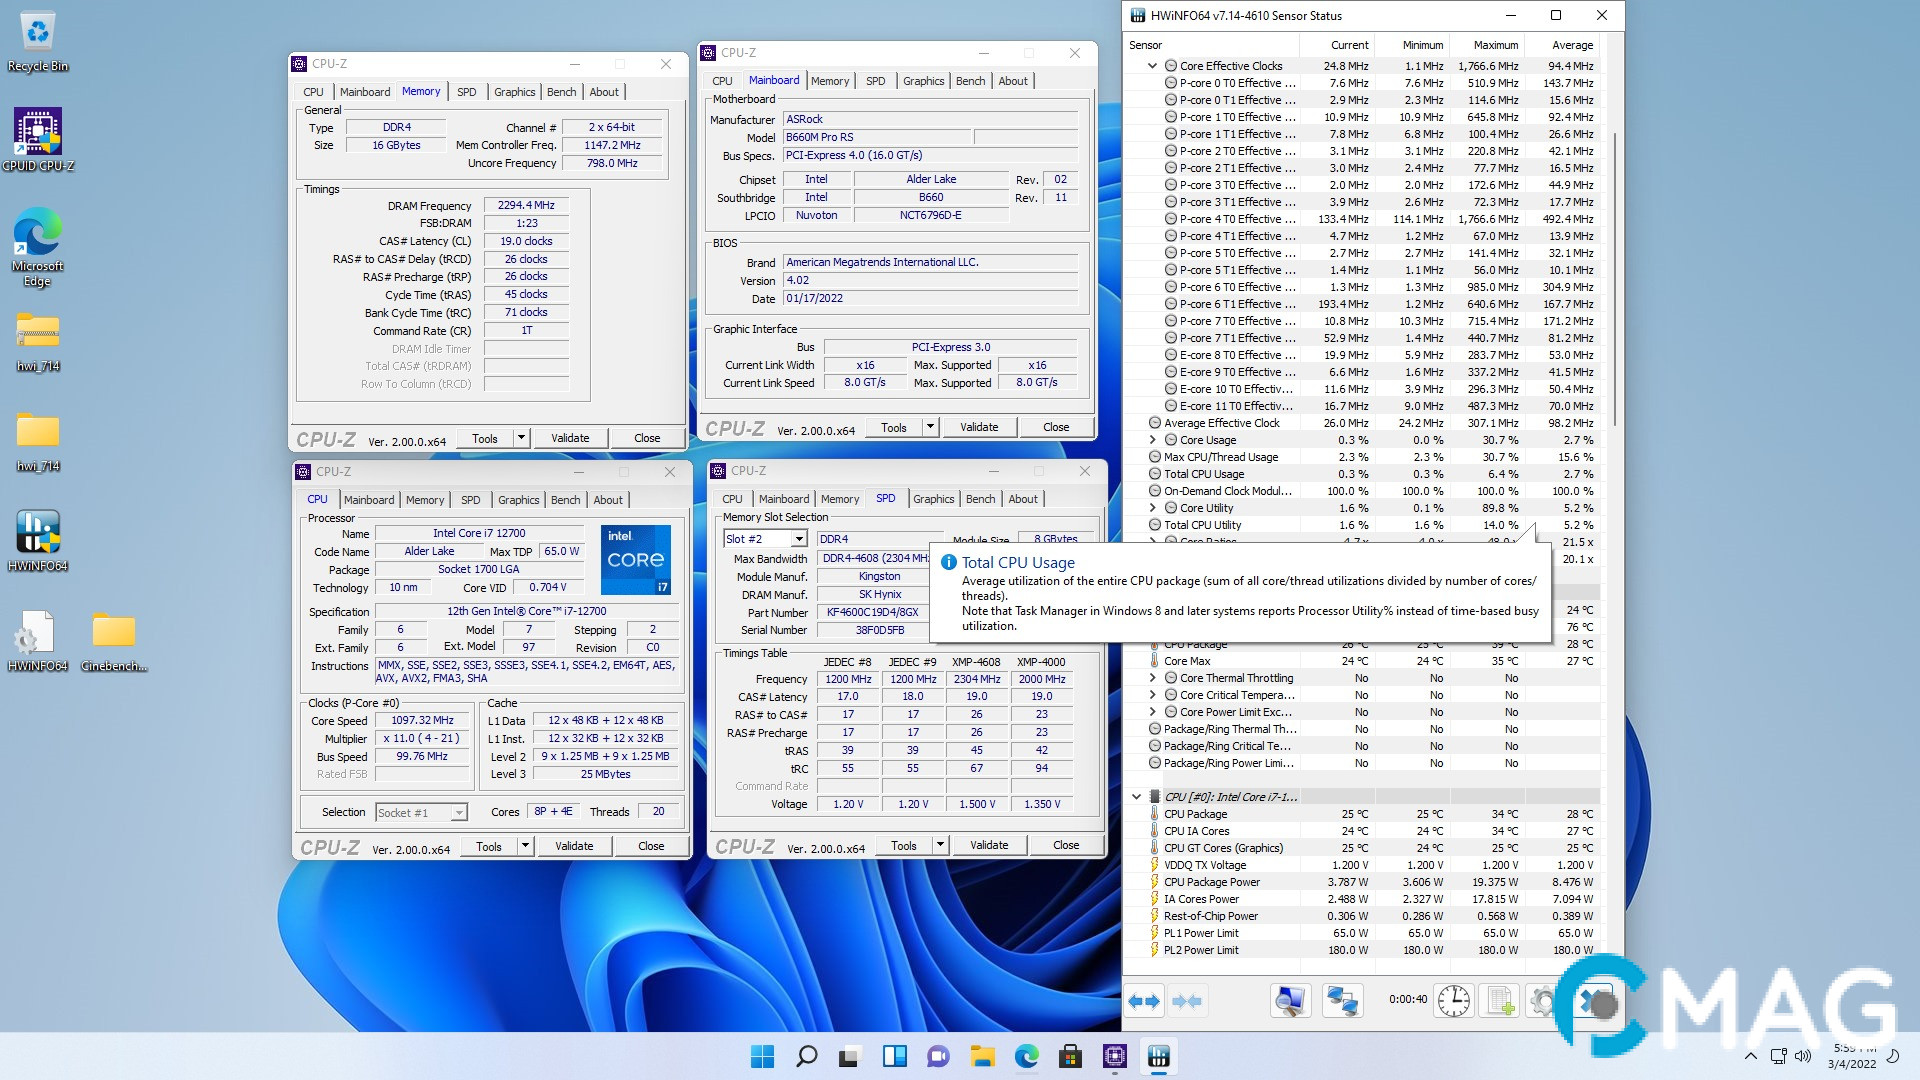Switch to Bench tab in Memory CPU-Z window
Image resolution: width=1920 pixels, height=1080 pixels.
[x=561, y=92]
